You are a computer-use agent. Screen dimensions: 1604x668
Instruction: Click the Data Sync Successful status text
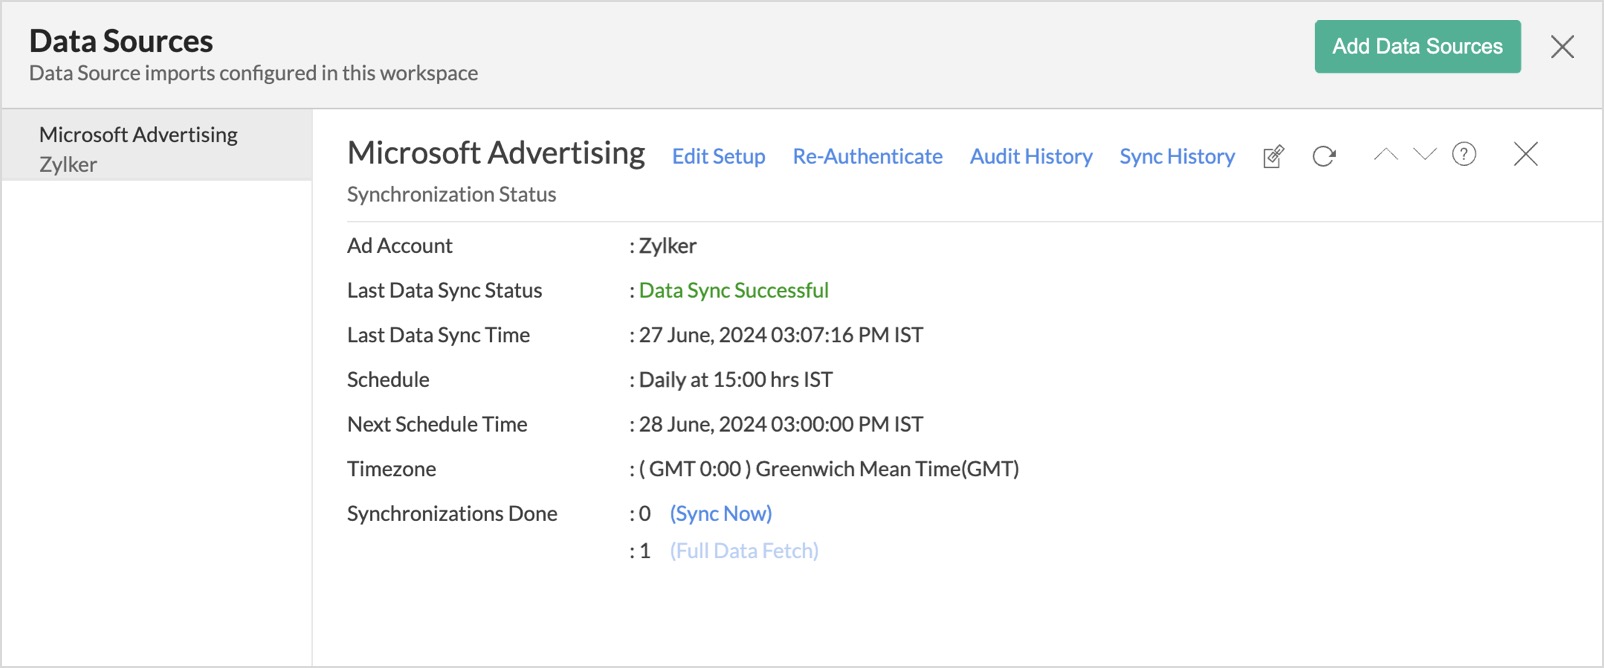[733, 291]
